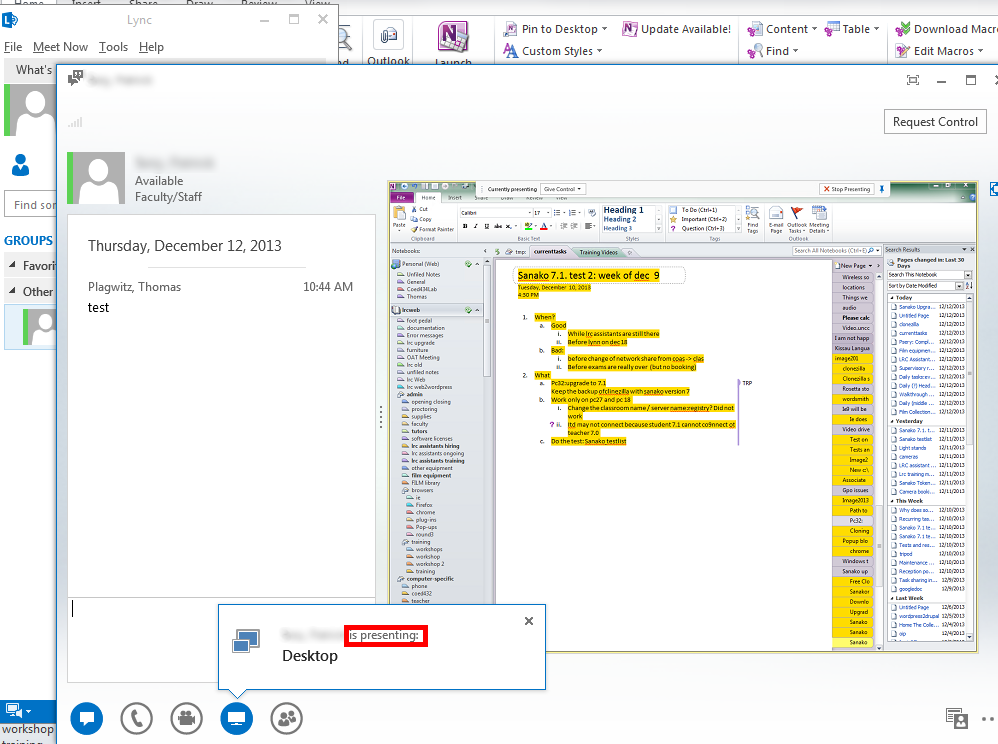Viewport: 998px width, 744px height.
Task: Click the Contacts person icon in Lync
Action: pos(20,166)
